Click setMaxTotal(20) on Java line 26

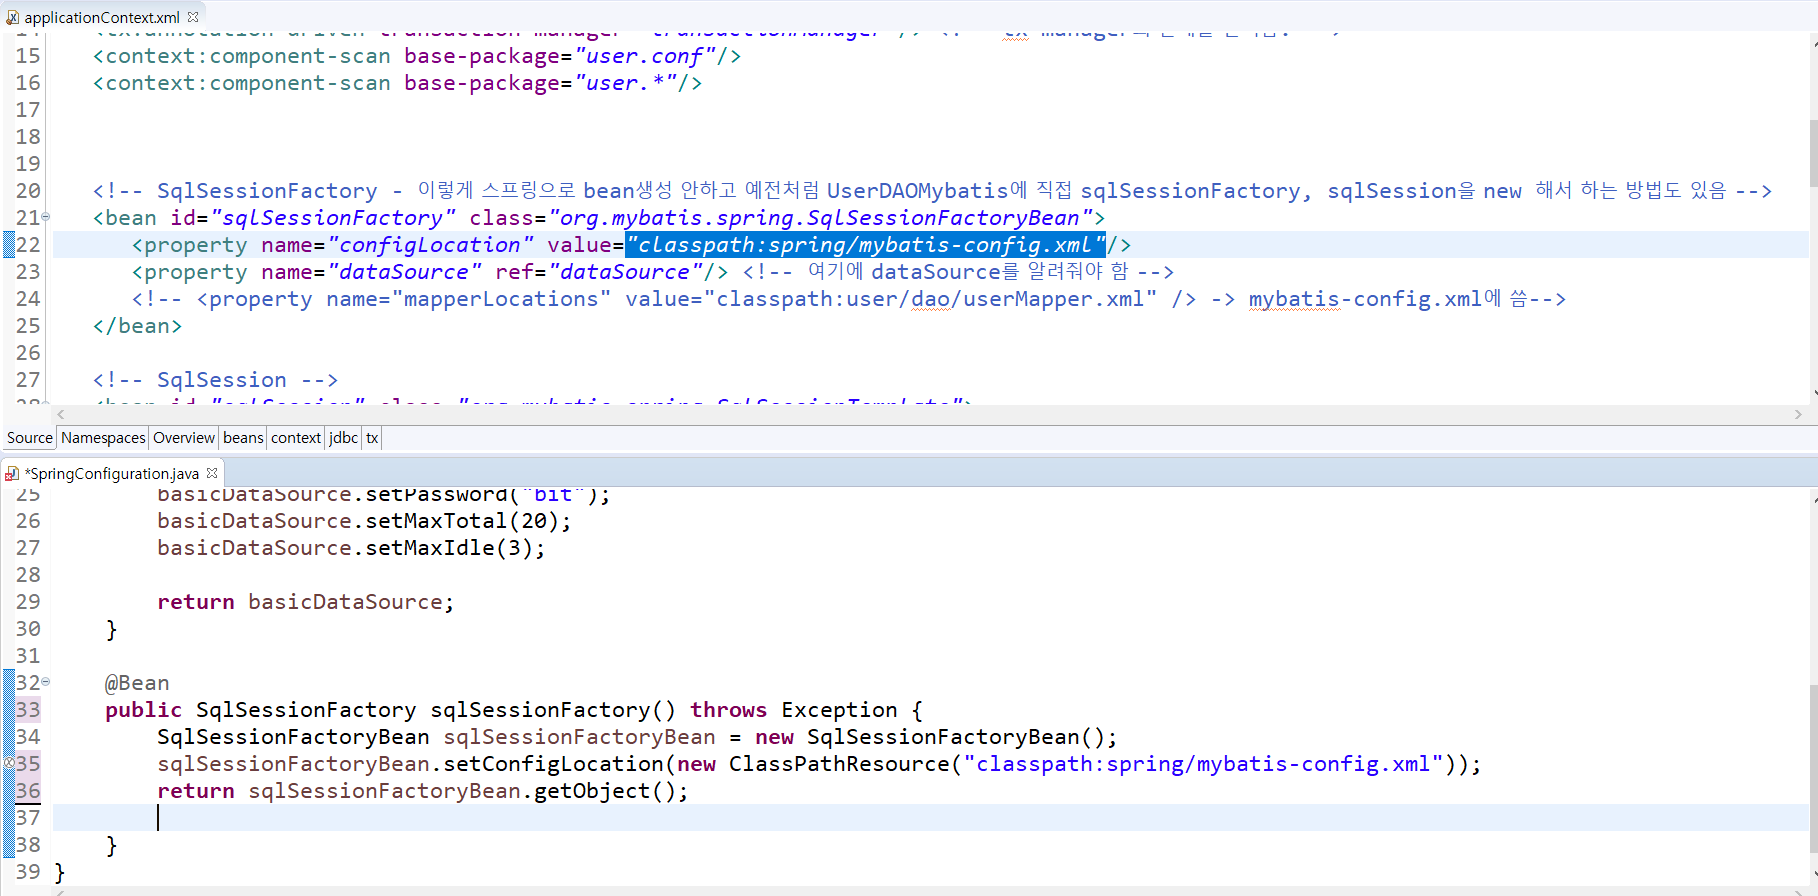point(462,521)
